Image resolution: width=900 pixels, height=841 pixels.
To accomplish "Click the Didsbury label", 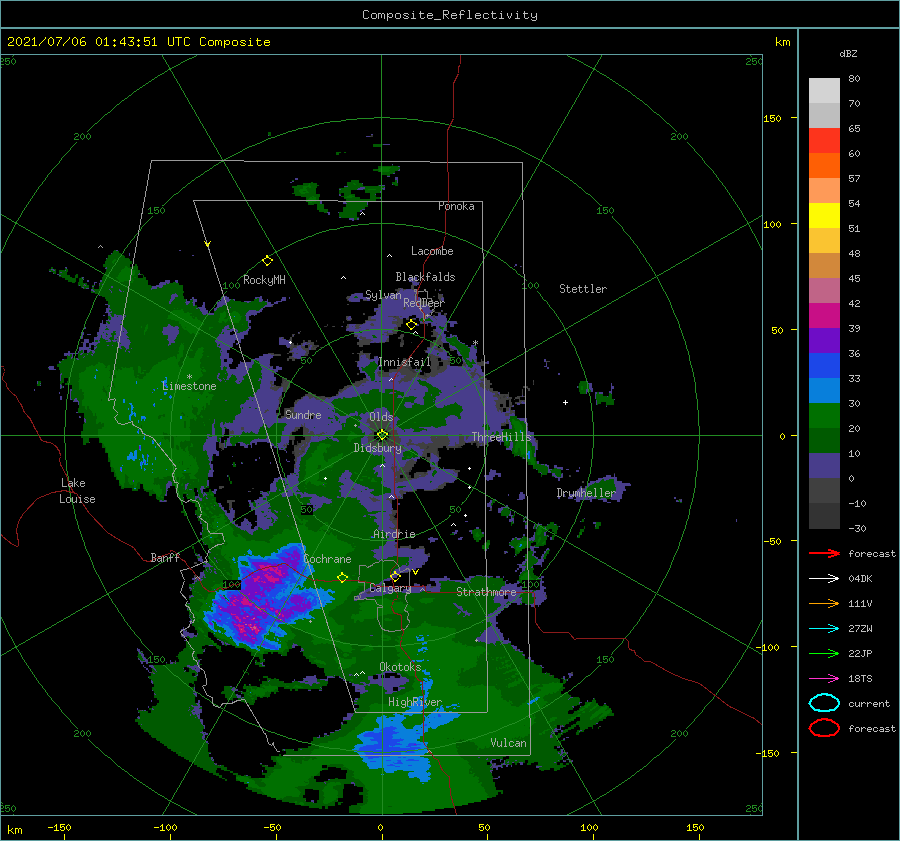I will tap(377, 448).
